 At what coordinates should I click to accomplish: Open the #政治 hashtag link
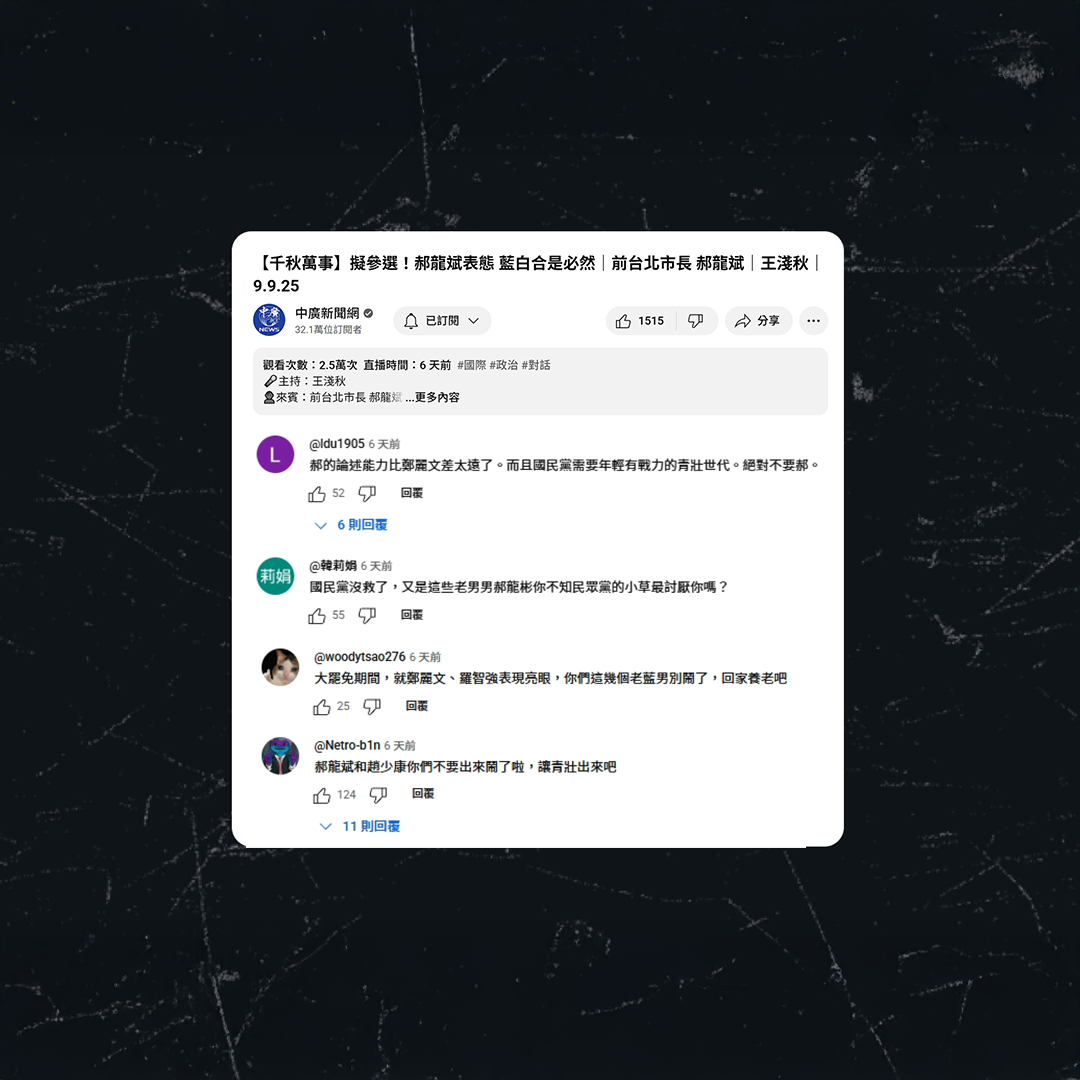point(503,365)
